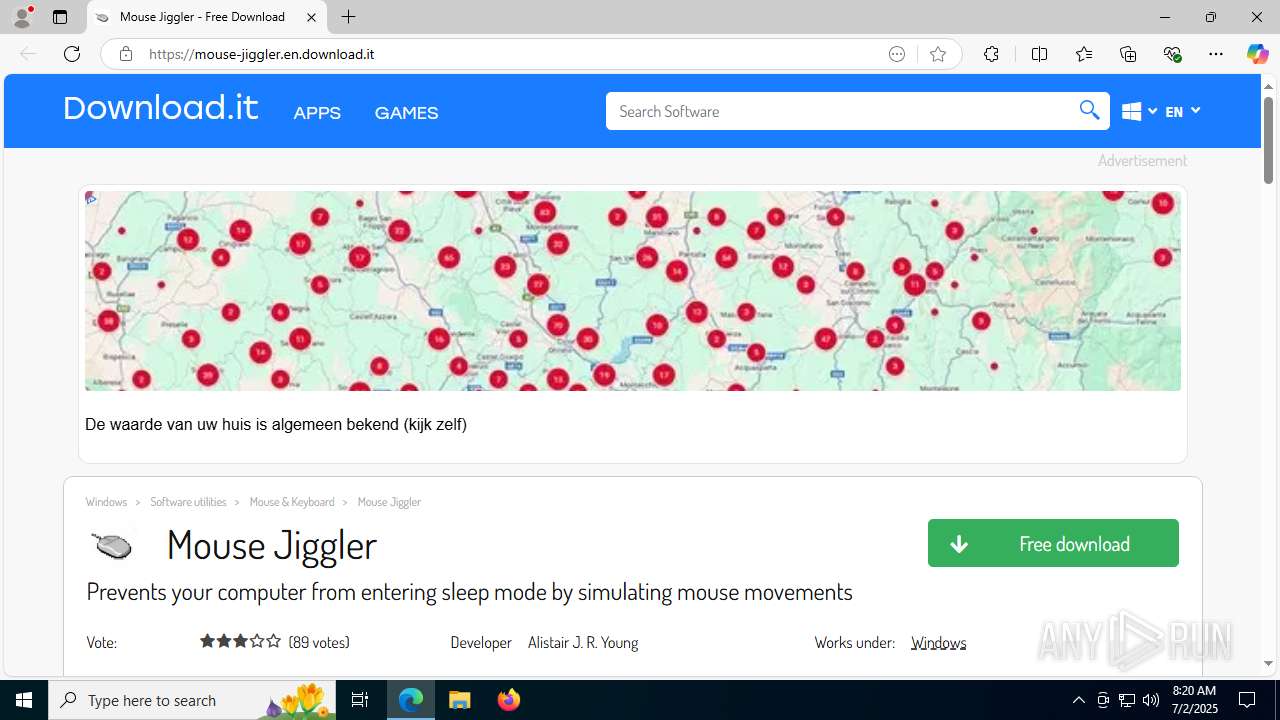Click the '(89 votes)' text

coord(319,642)
